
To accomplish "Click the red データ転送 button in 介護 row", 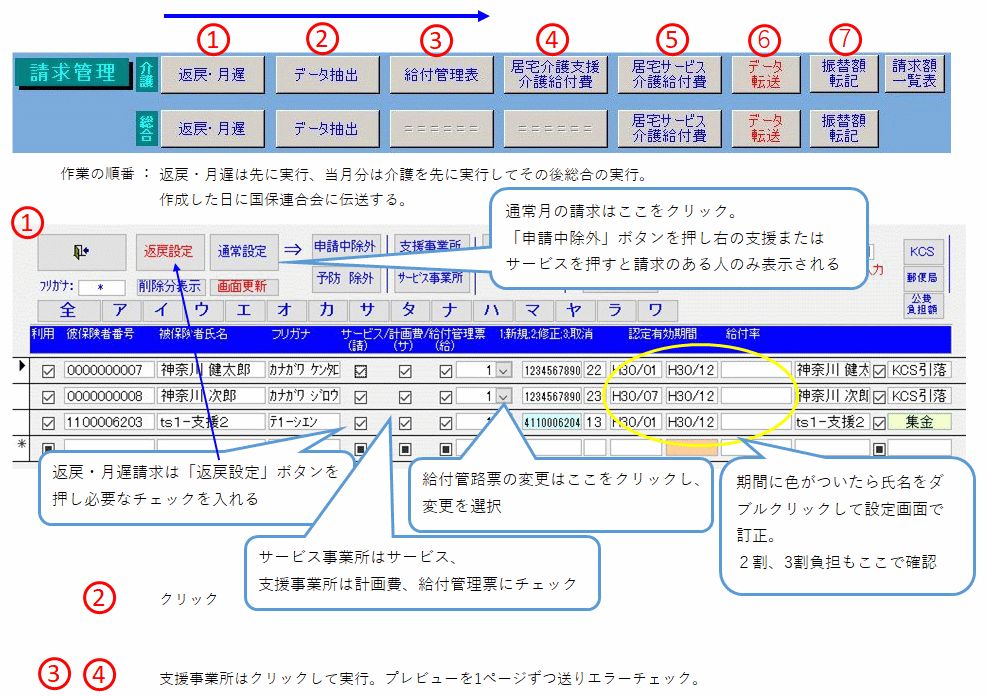I will point(766,74).
